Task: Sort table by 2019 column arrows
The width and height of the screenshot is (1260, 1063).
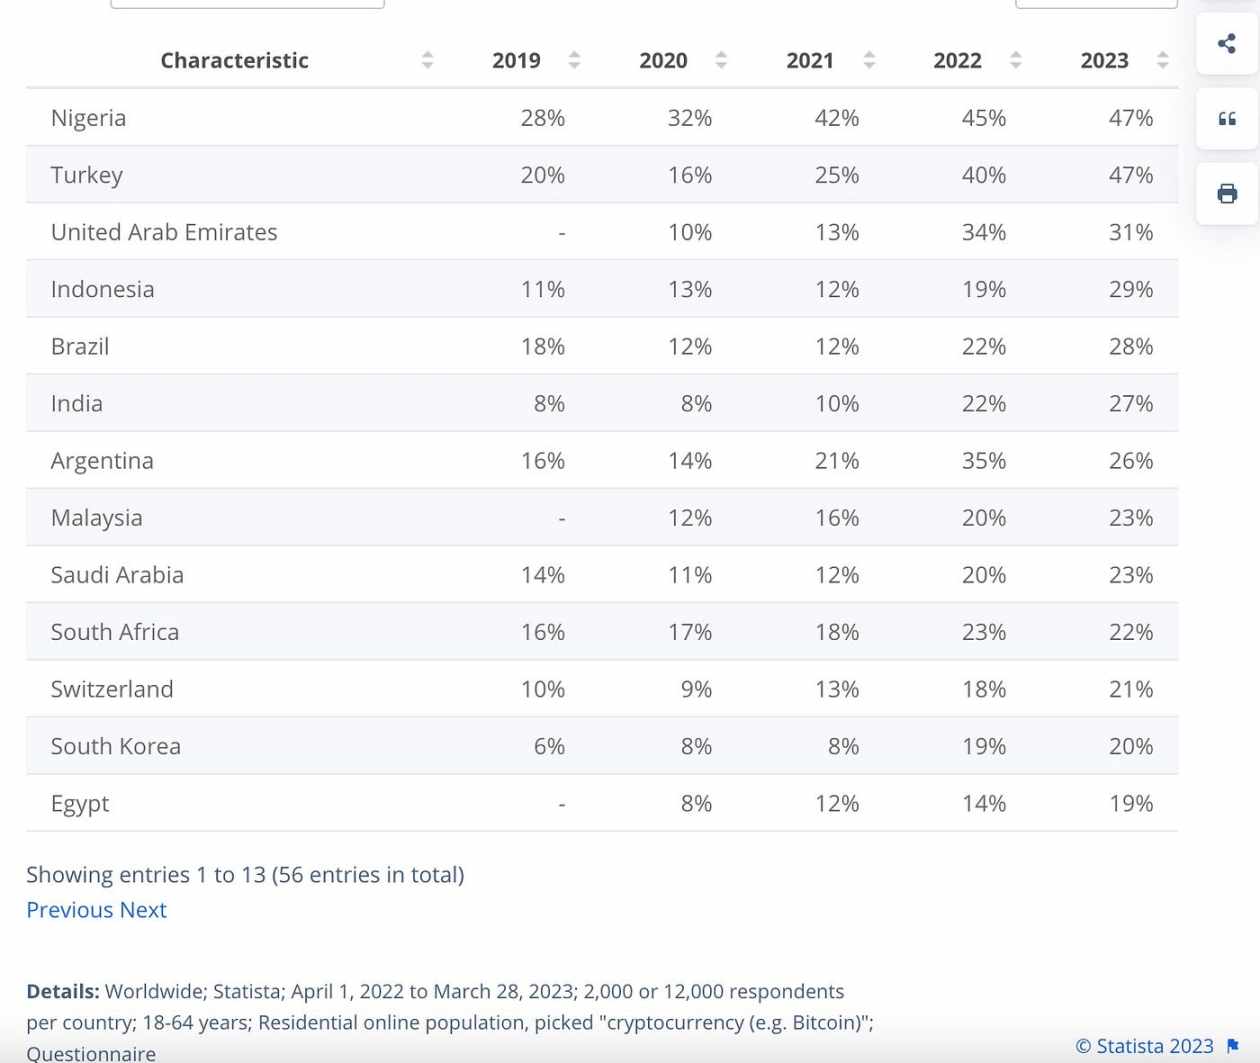Action: click(x=574, y=60)
